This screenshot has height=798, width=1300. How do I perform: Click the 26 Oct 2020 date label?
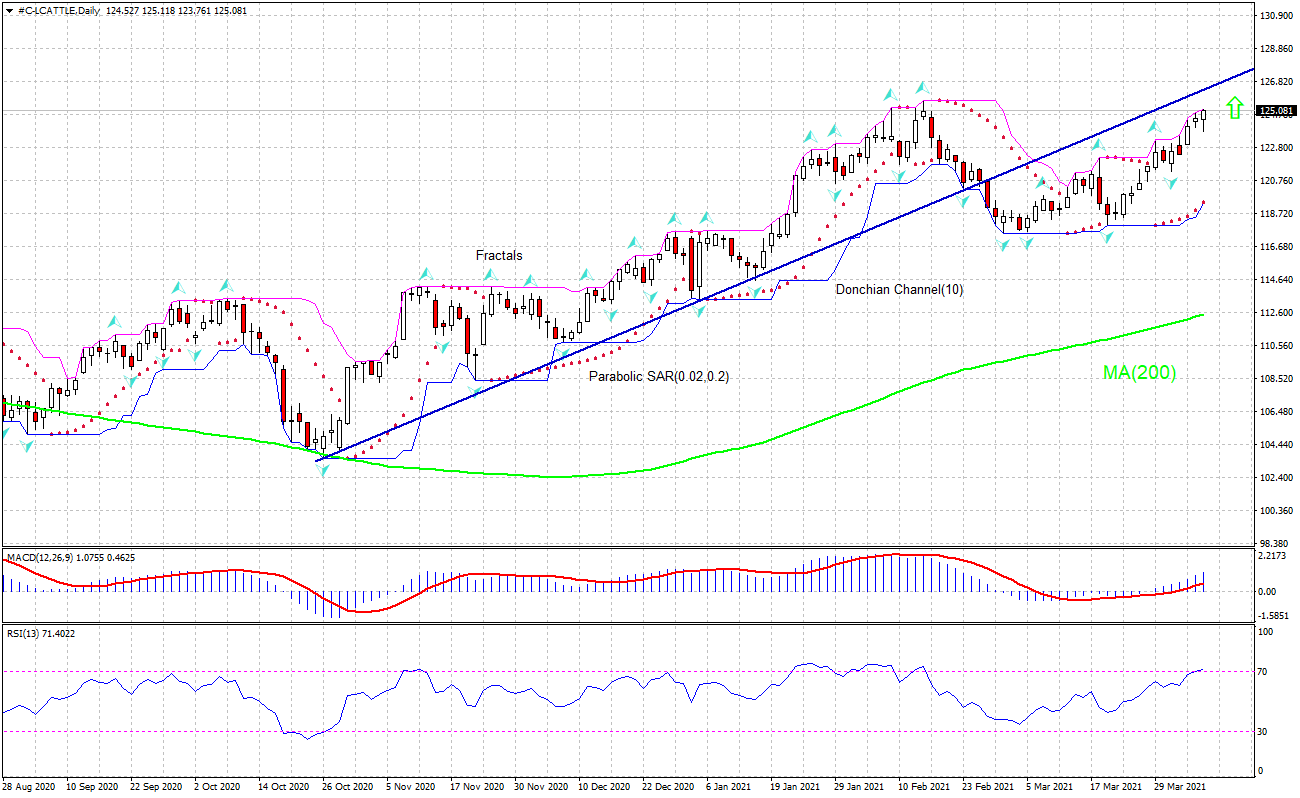point(348,787)
